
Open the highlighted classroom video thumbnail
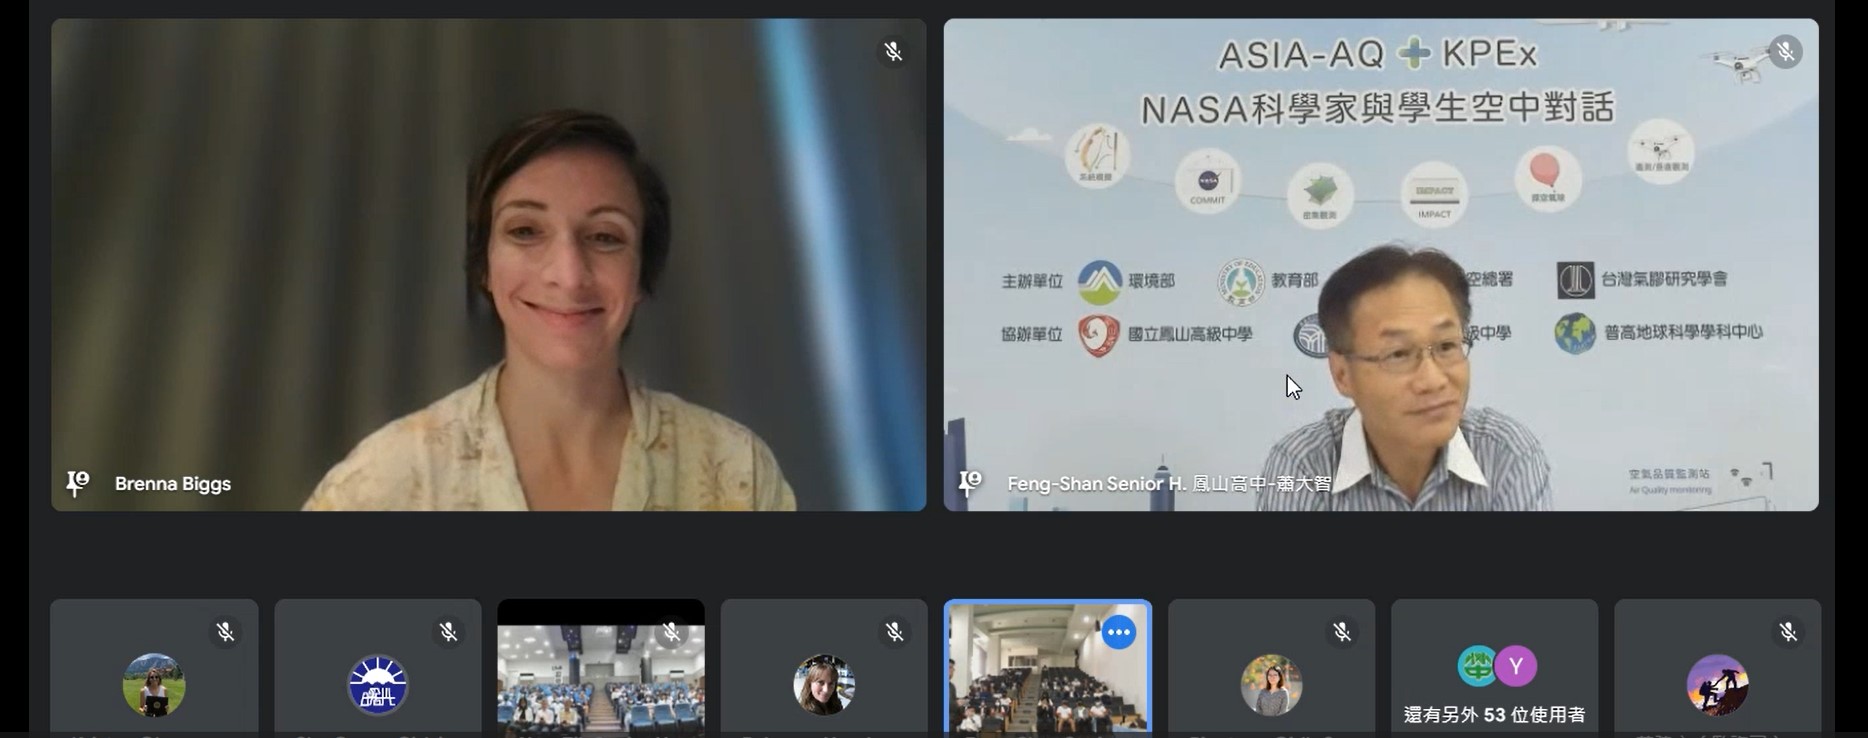pyautogui.click(x=1048, y=668)
